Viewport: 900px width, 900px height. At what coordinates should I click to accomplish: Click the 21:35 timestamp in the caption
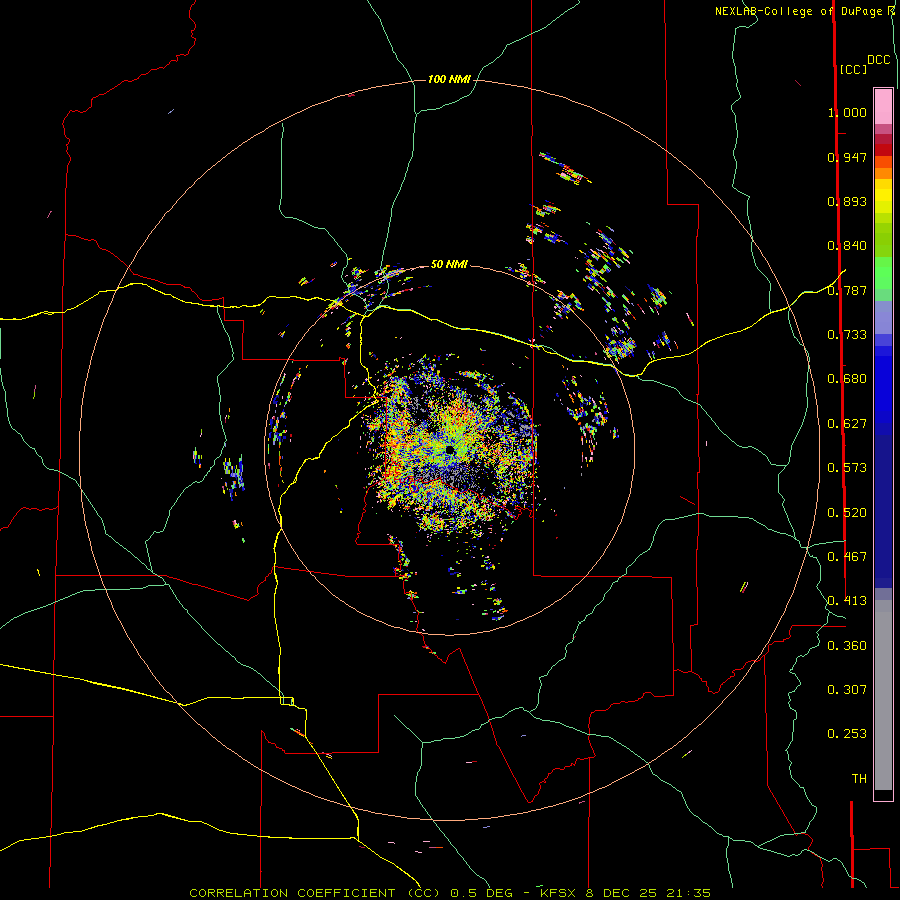[x=688, y=893]
